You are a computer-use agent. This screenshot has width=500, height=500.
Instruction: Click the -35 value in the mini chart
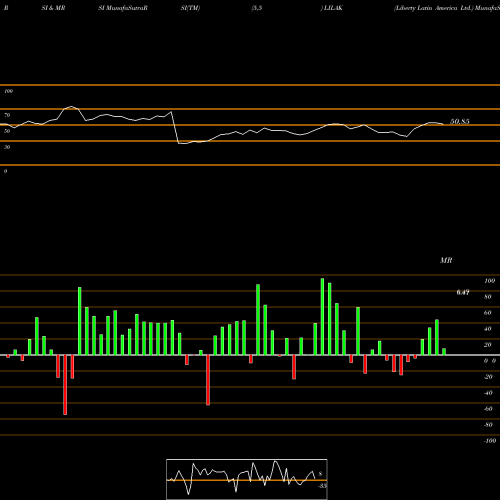[x=323, y=486]
